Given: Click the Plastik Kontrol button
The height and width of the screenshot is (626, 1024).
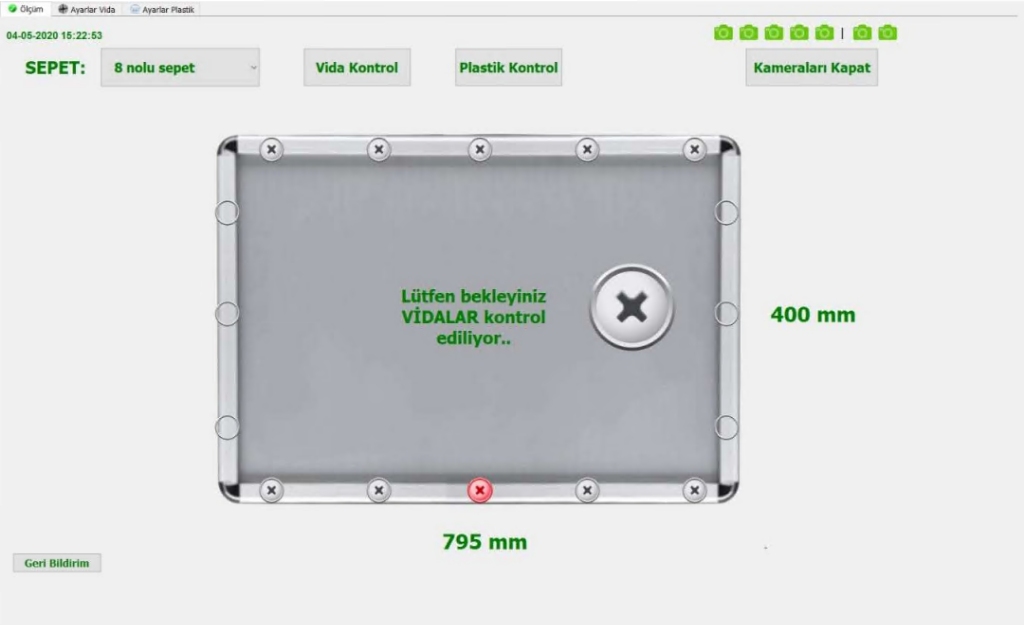Looking at the screenshot, I should (509, 67).
